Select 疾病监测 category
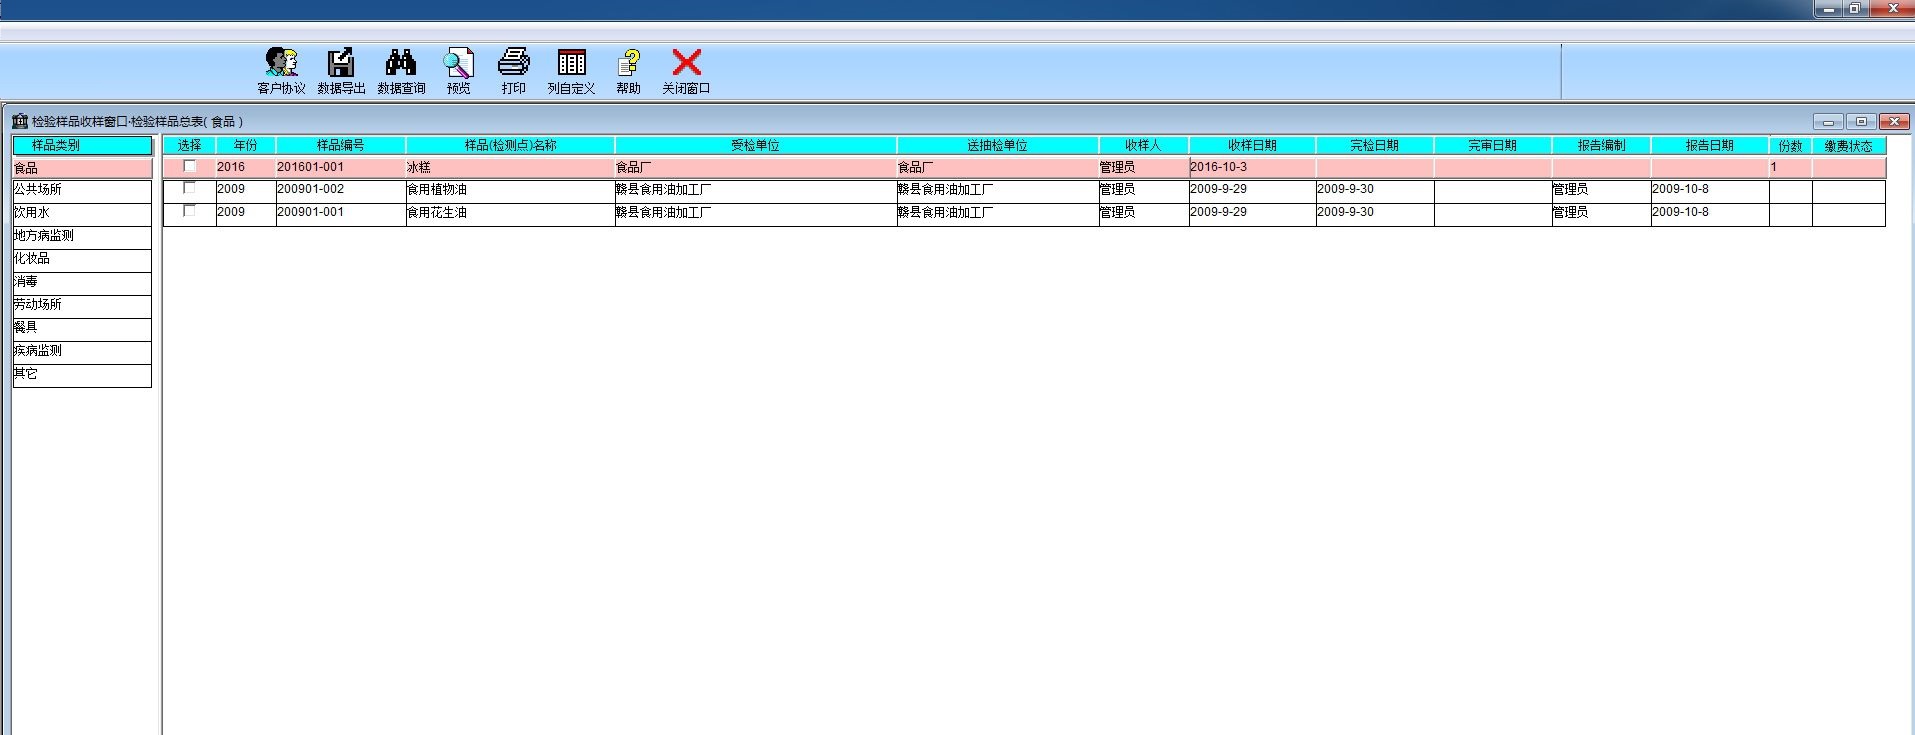The image size is (1915, 735). pos(82,351)
